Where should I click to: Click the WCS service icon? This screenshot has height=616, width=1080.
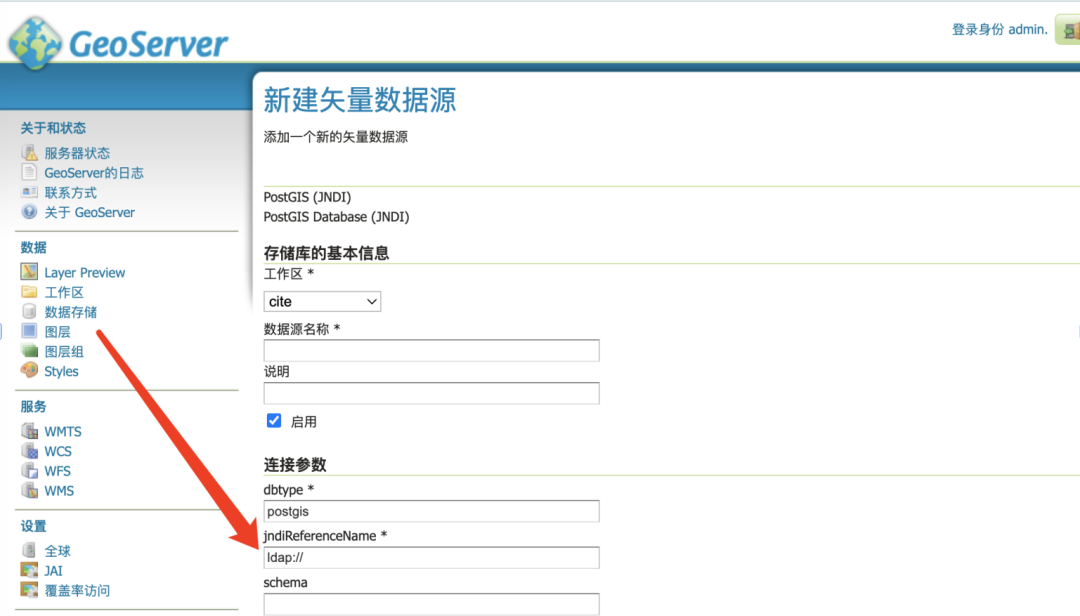pyautogui.click(x=29, y=451)
